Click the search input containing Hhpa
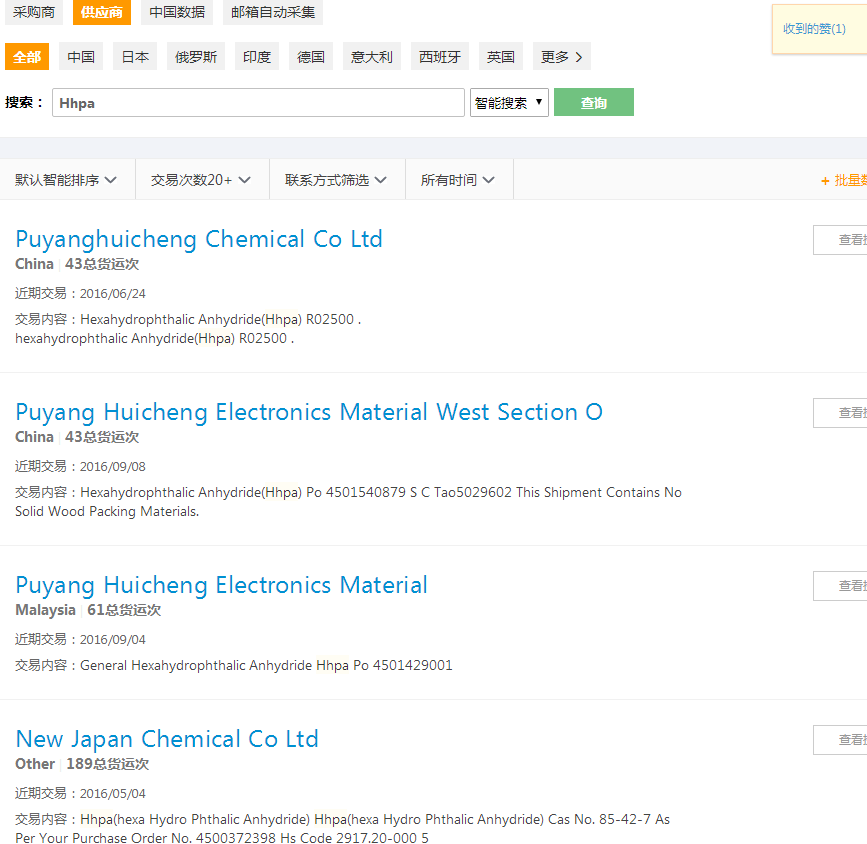 (x=258, y=102)
